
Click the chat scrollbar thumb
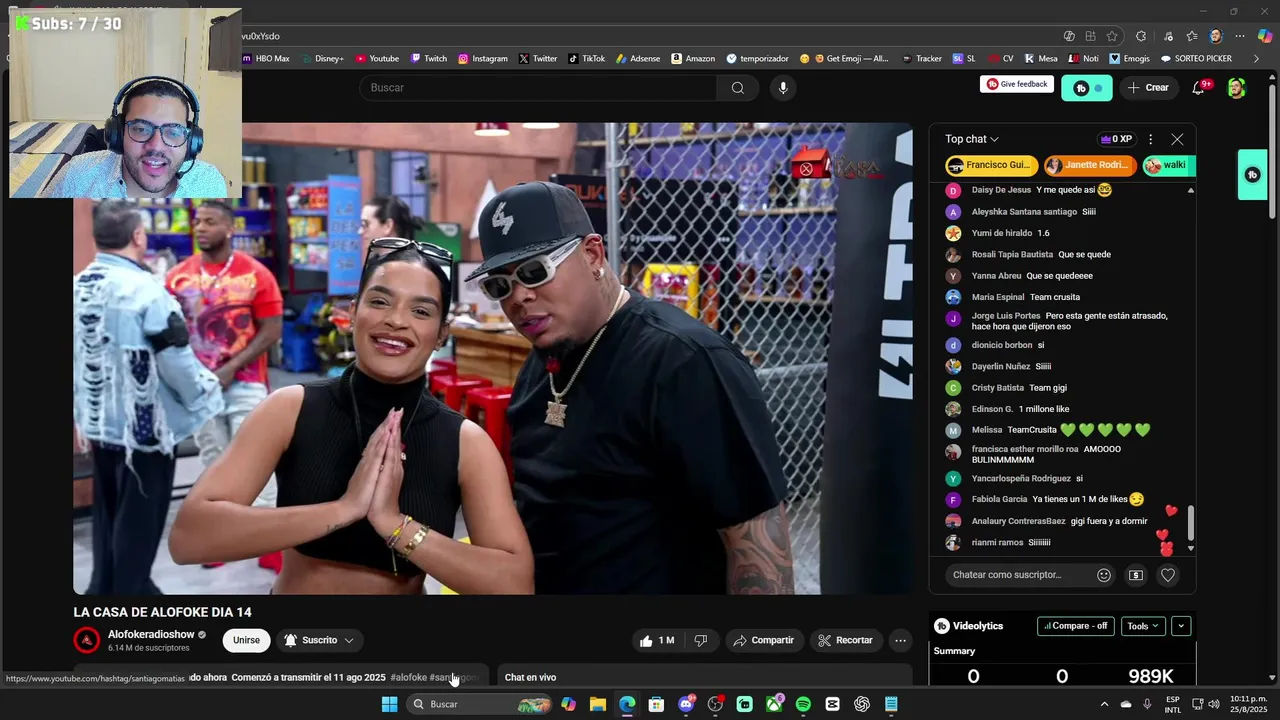[1190, 522]
